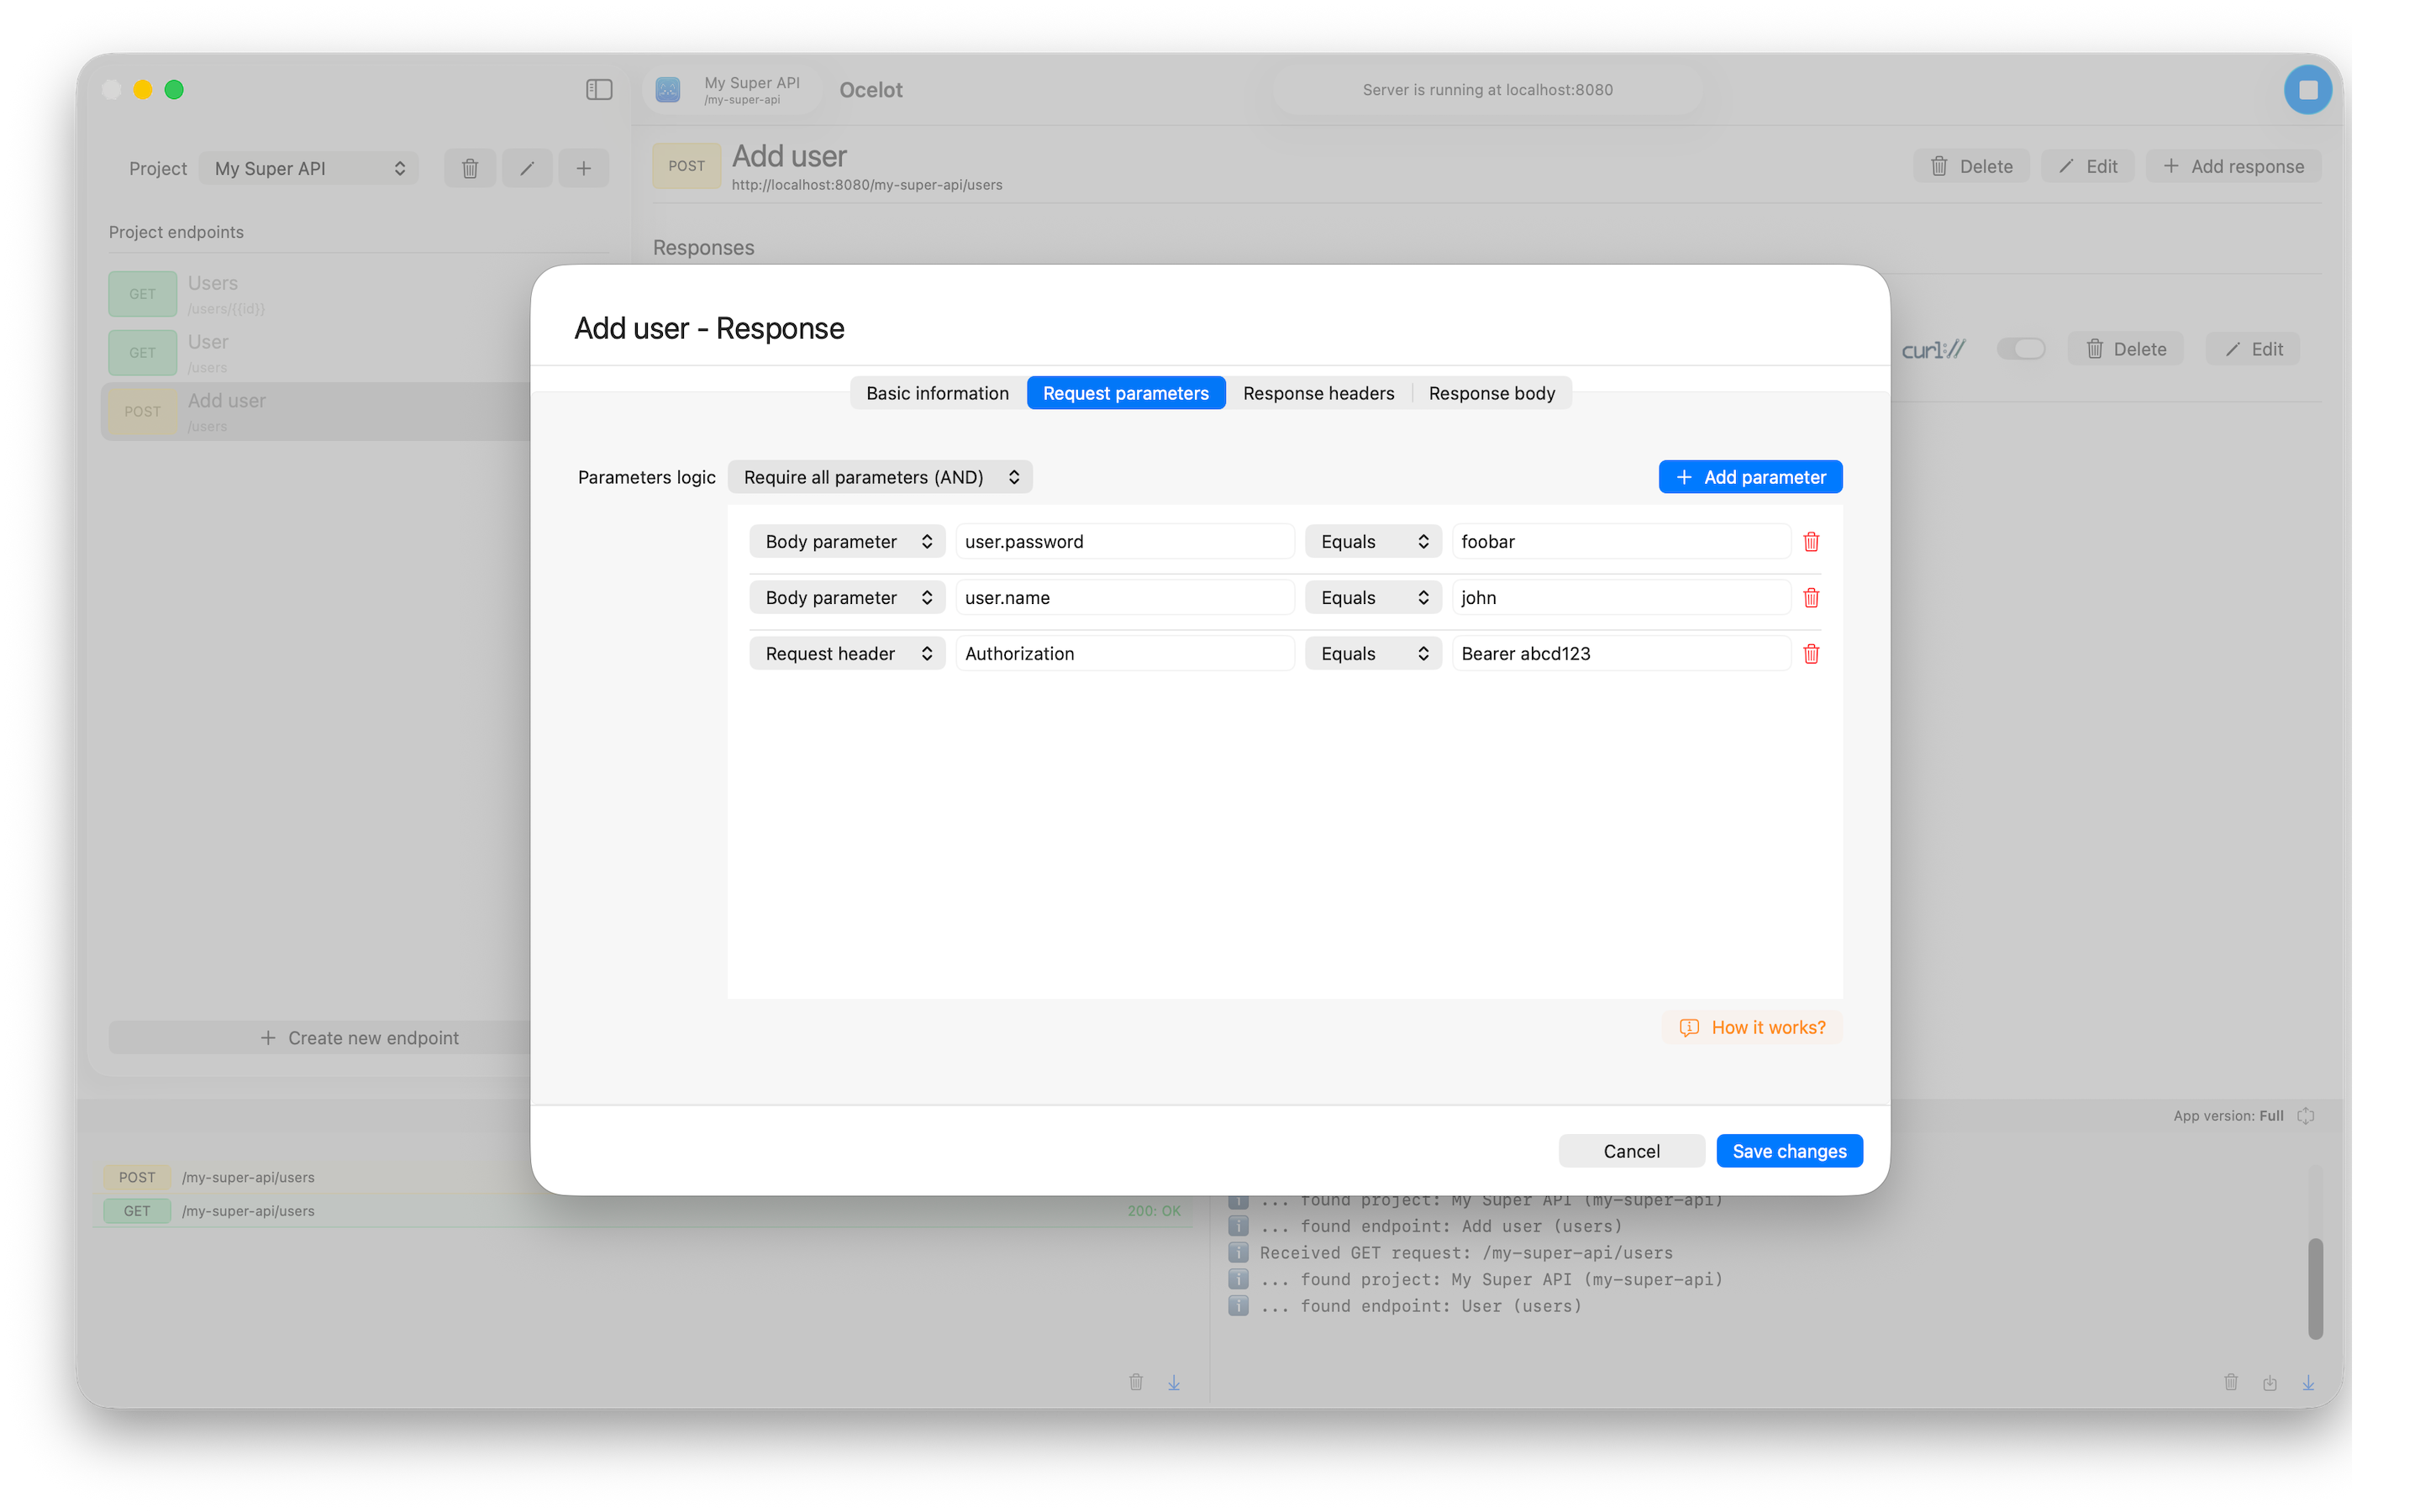
Task: Open the How it works info popup
Action: (x=1752, y=1027)
